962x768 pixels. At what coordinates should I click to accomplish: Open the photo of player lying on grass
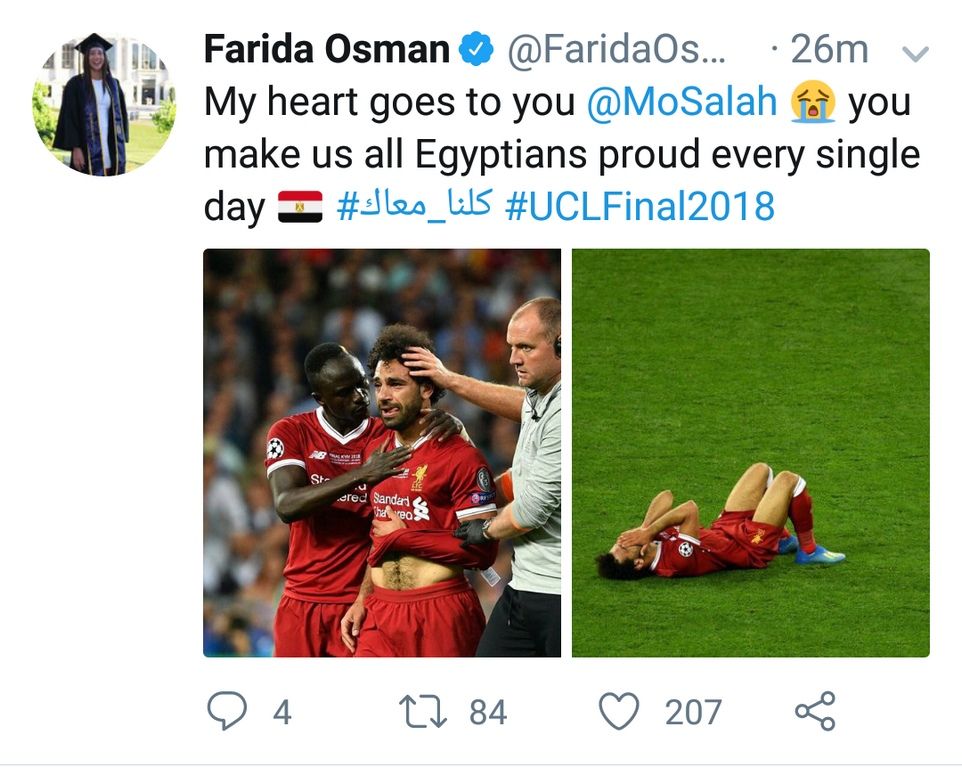click(x=750, y=453)
